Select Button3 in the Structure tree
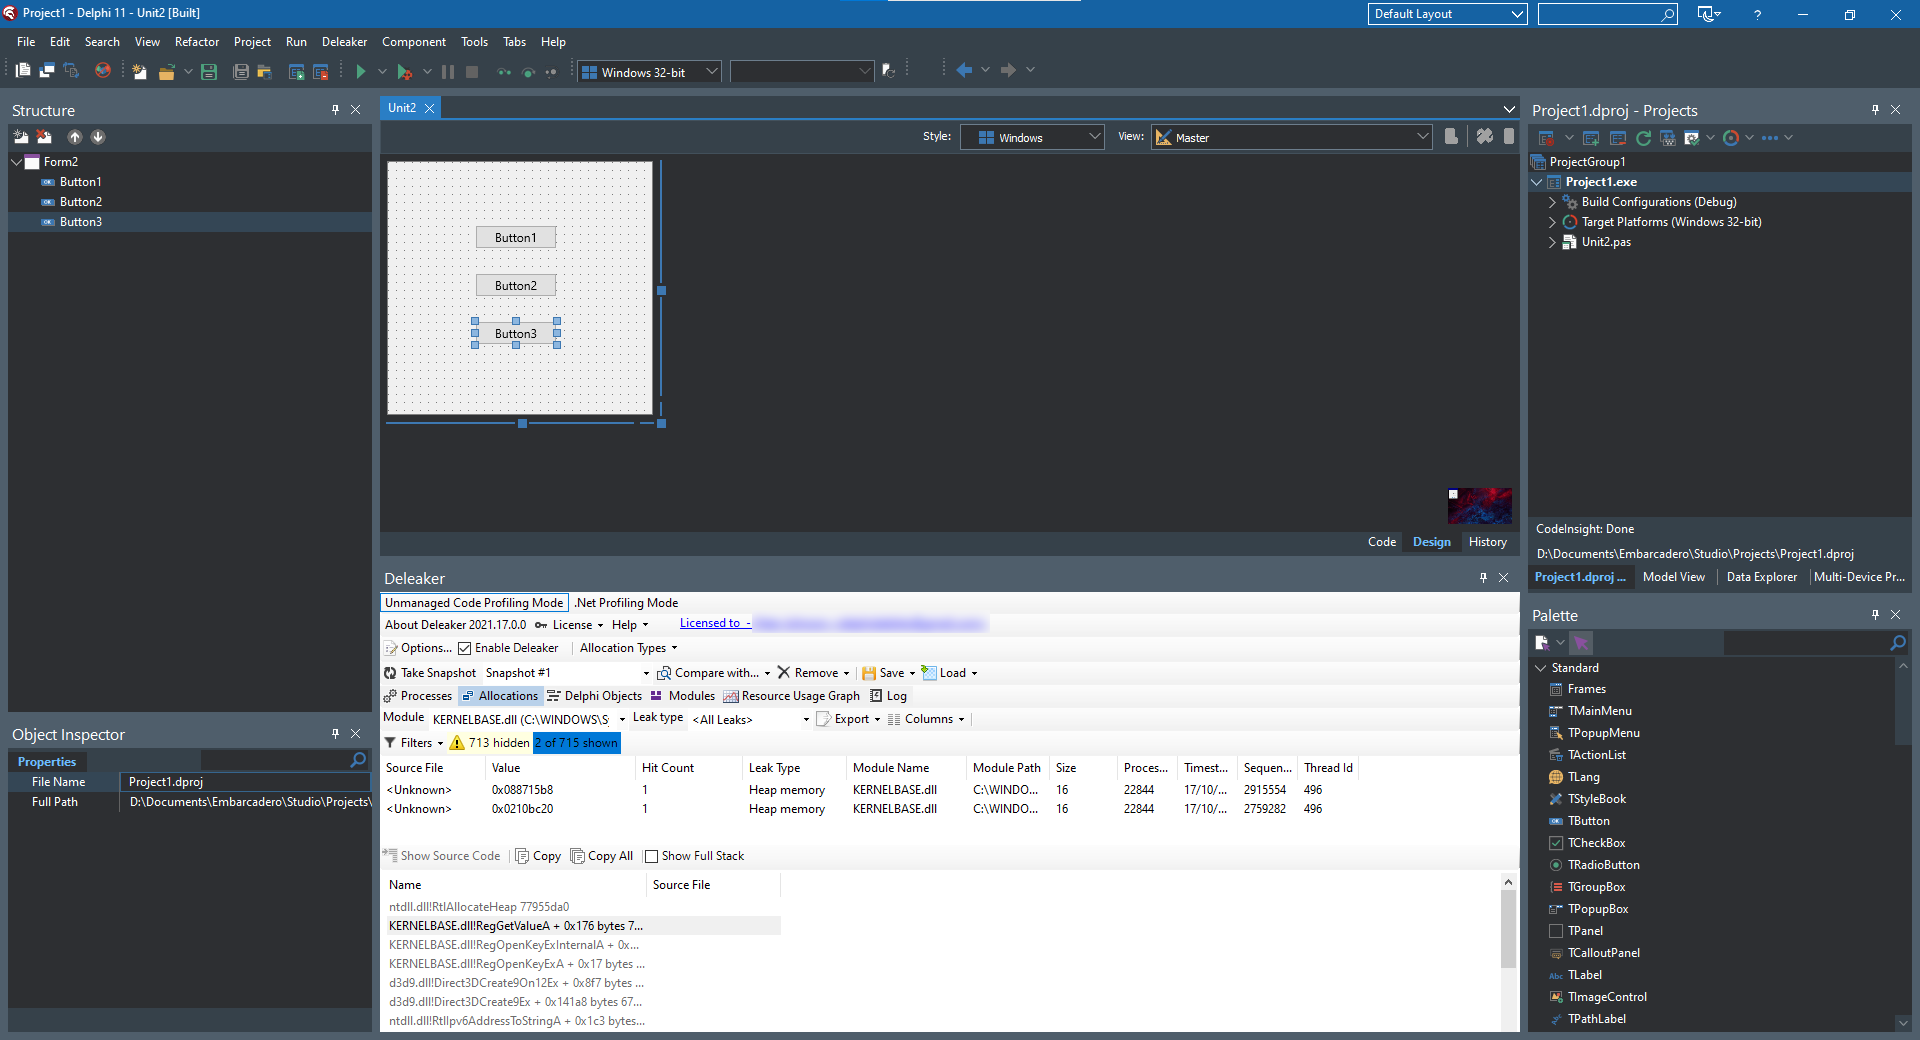The height and width of the screenshot is (1040, 1920). point(80,221)
